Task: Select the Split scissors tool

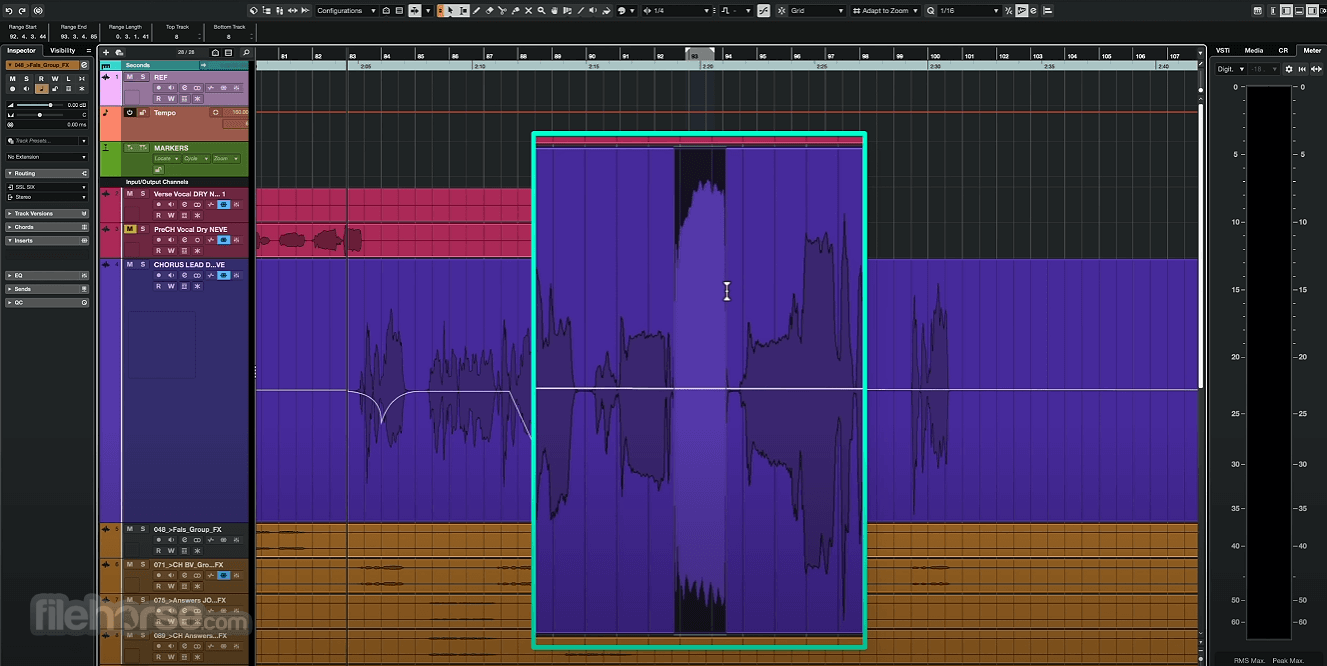Action: (502, 10)
